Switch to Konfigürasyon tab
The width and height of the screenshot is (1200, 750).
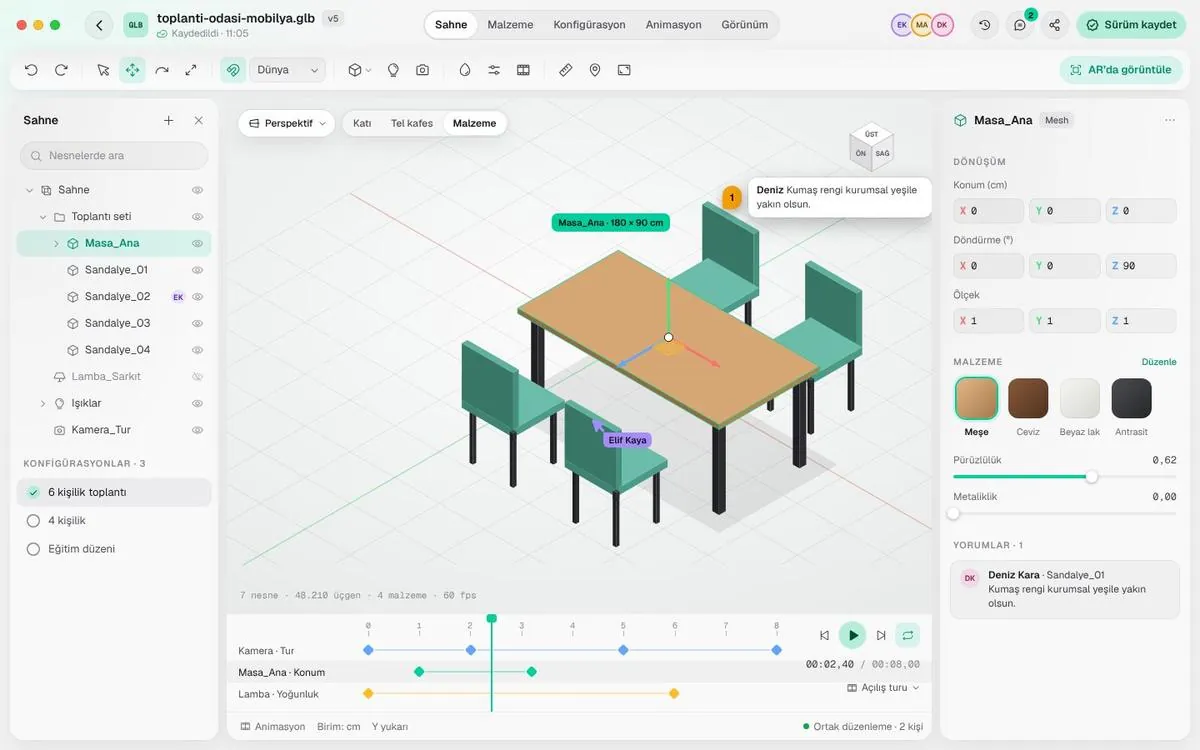[589, 25]
